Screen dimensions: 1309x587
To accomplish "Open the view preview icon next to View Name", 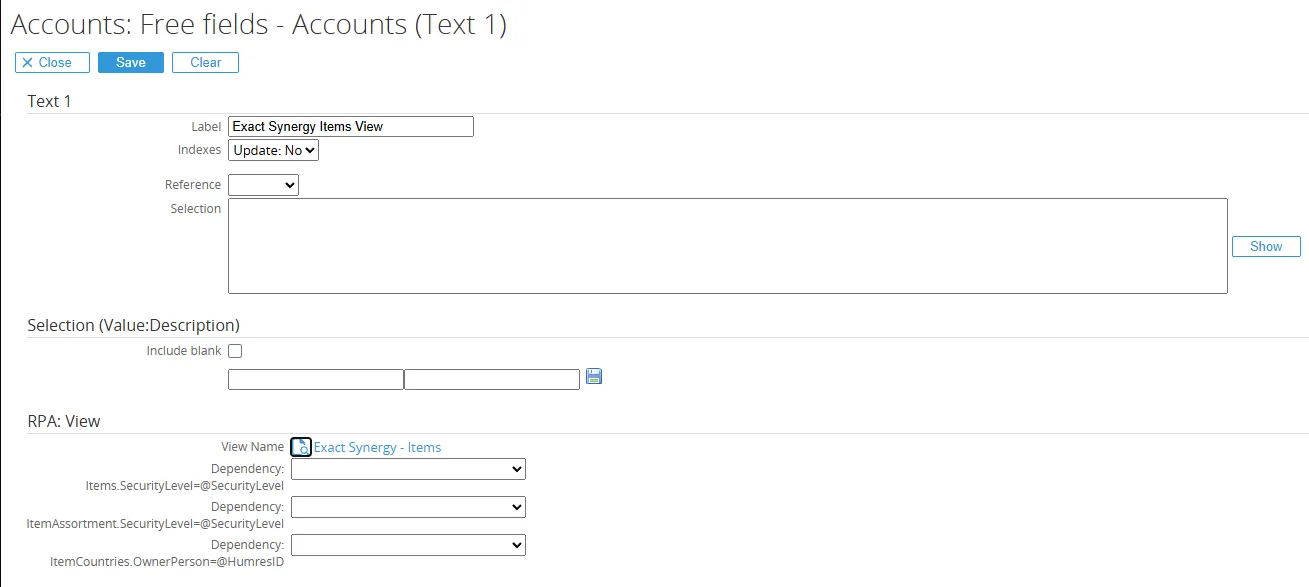I will [x=301, y=446].
